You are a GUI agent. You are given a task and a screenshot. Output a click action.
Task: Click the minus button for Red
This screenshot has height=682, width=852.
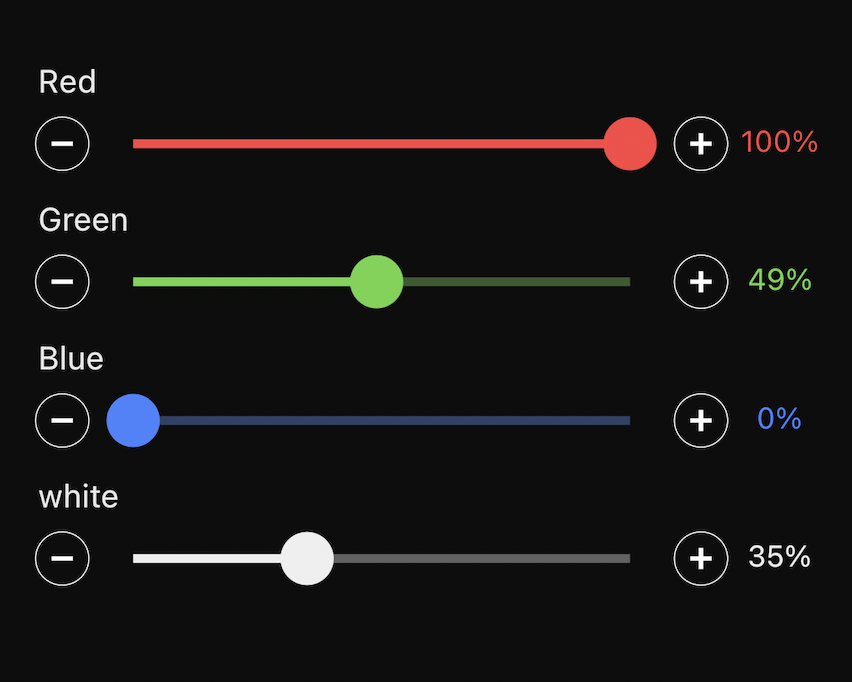click(x=62, y=144)
